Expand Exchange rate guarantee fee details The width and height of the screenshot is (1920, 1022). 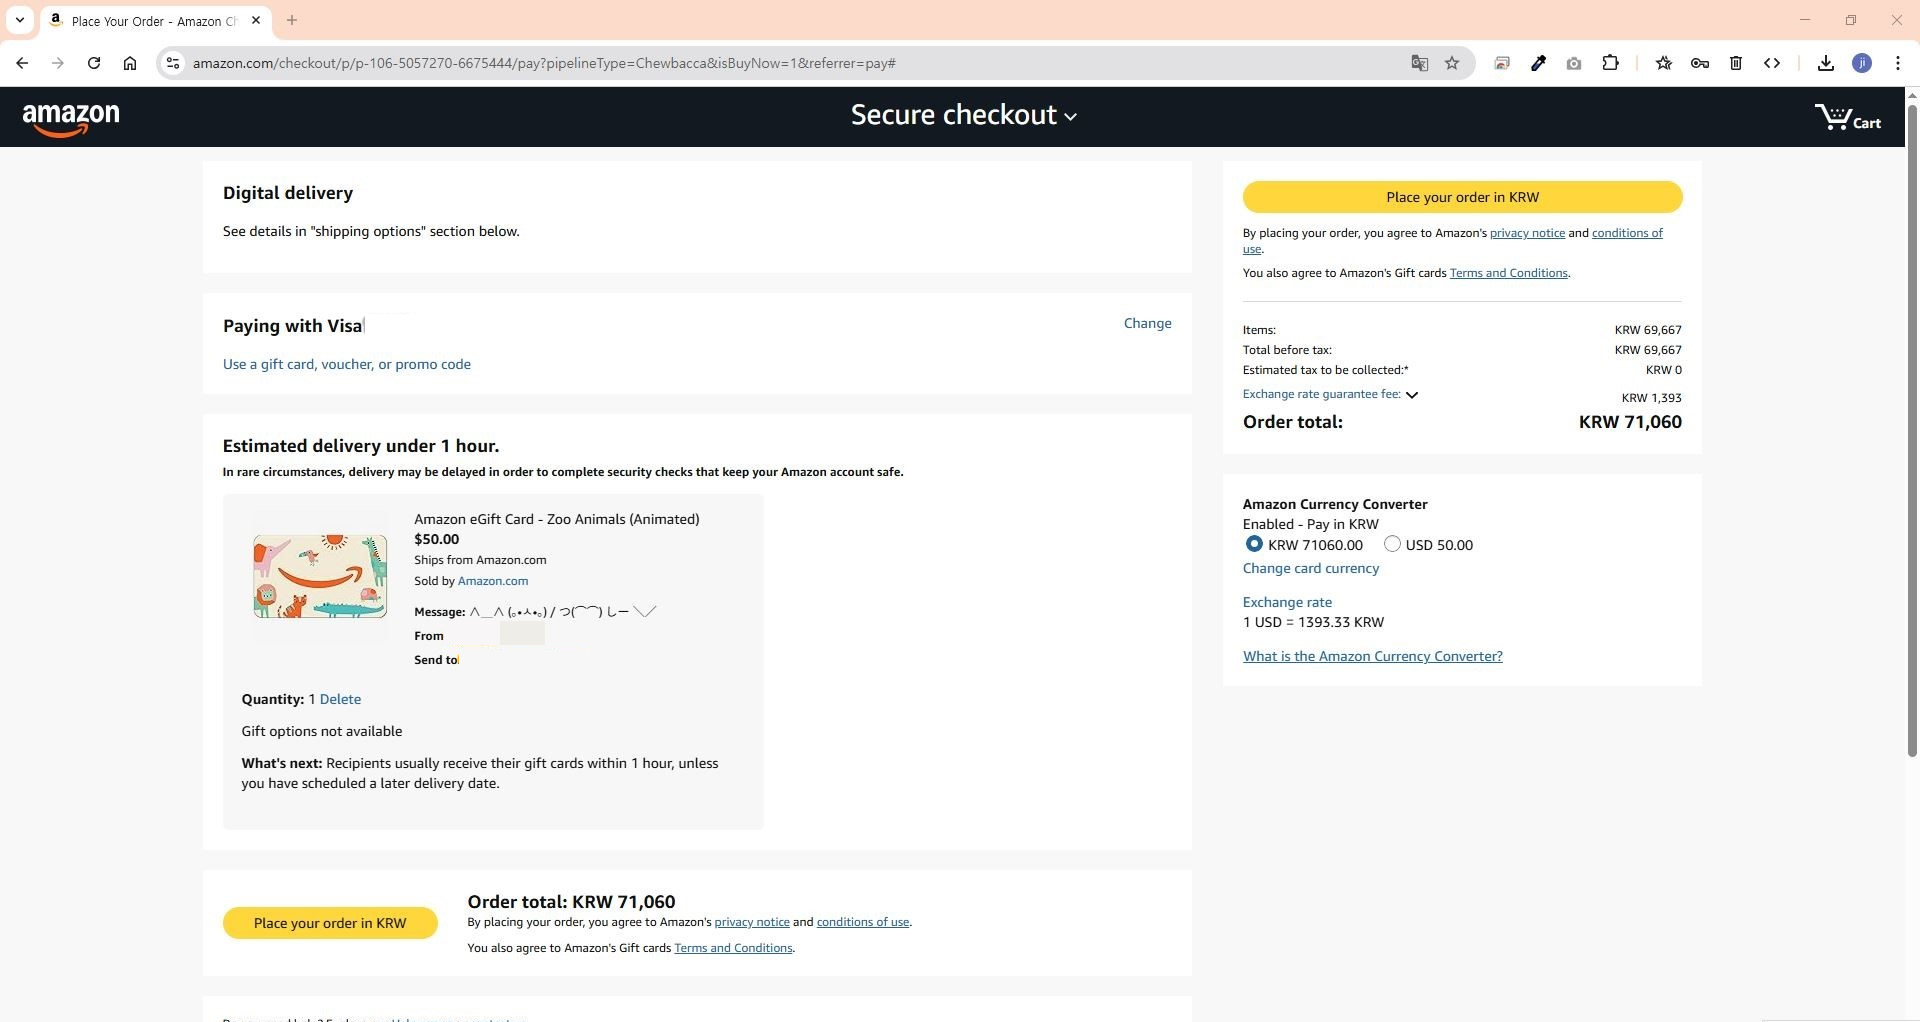point(1330,394)
